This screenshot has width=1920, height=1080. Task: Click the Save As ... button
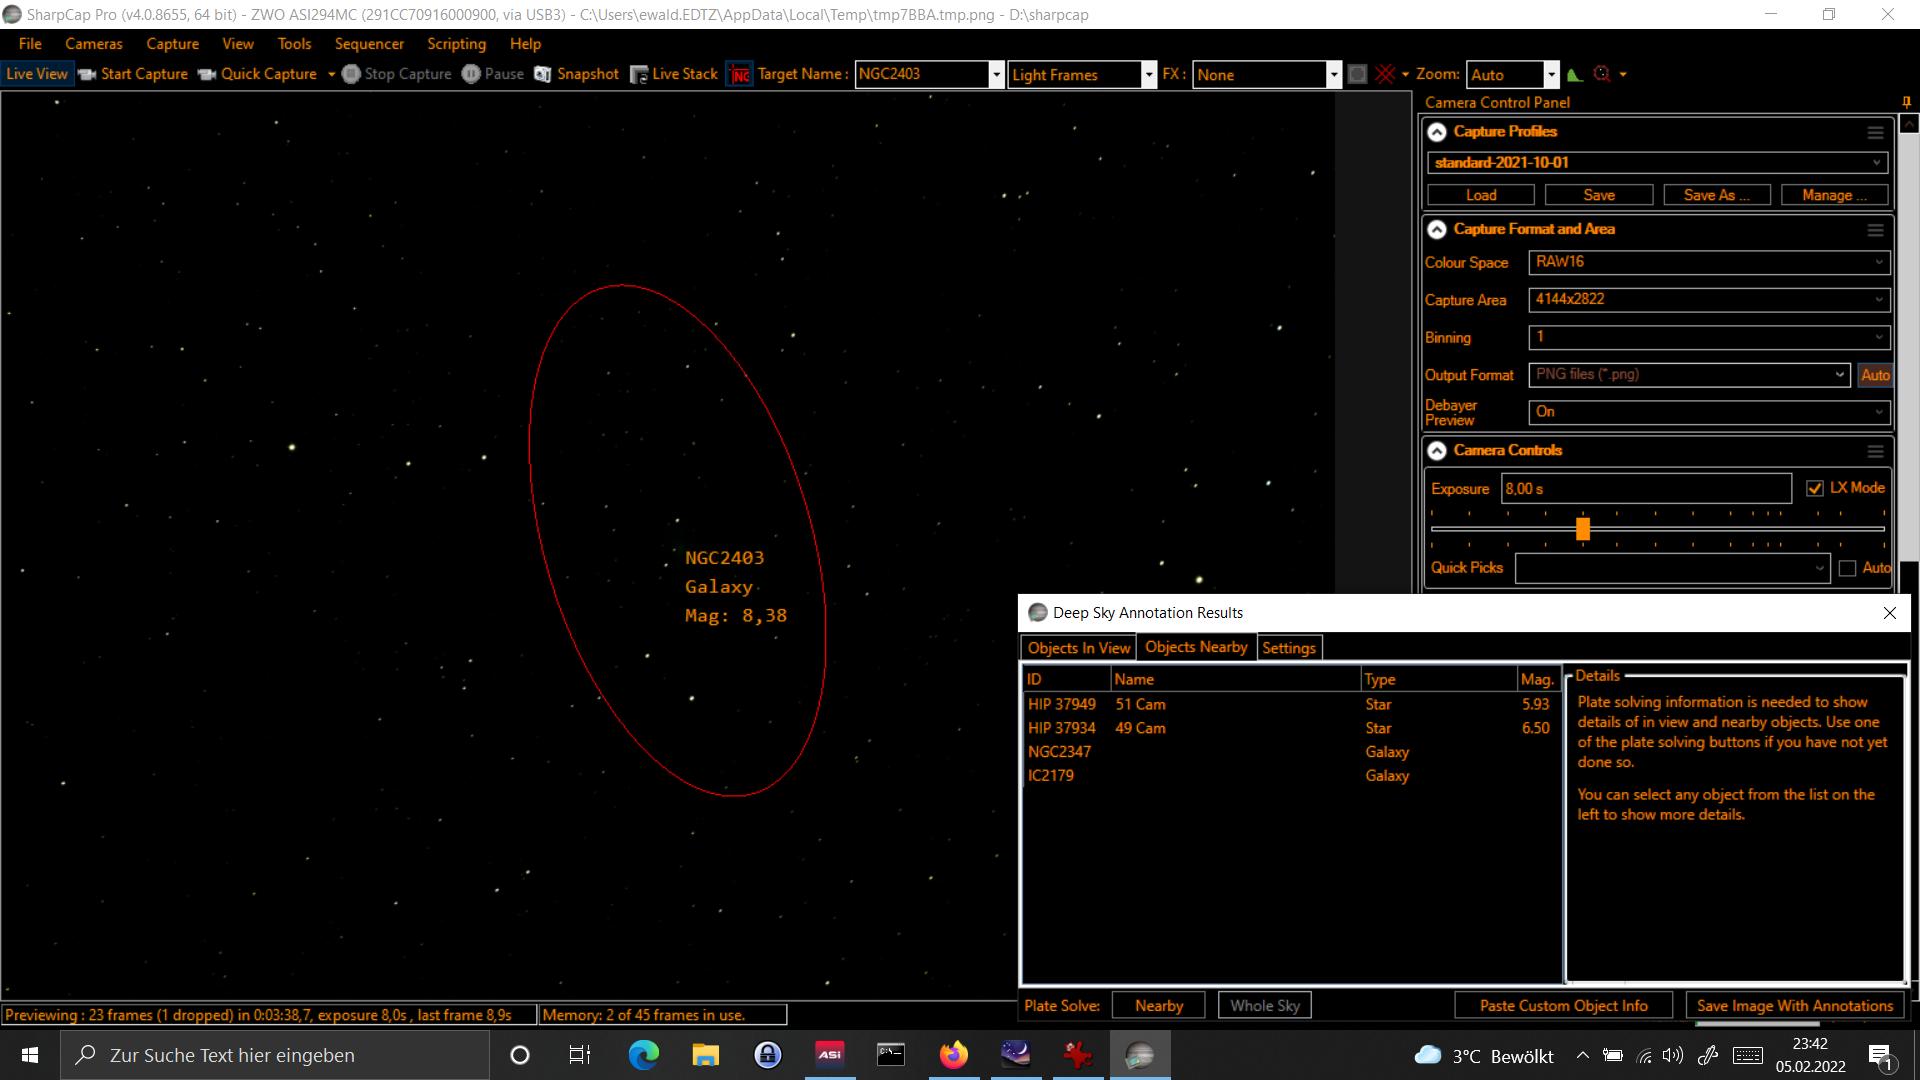click(x=1716, y=195)
